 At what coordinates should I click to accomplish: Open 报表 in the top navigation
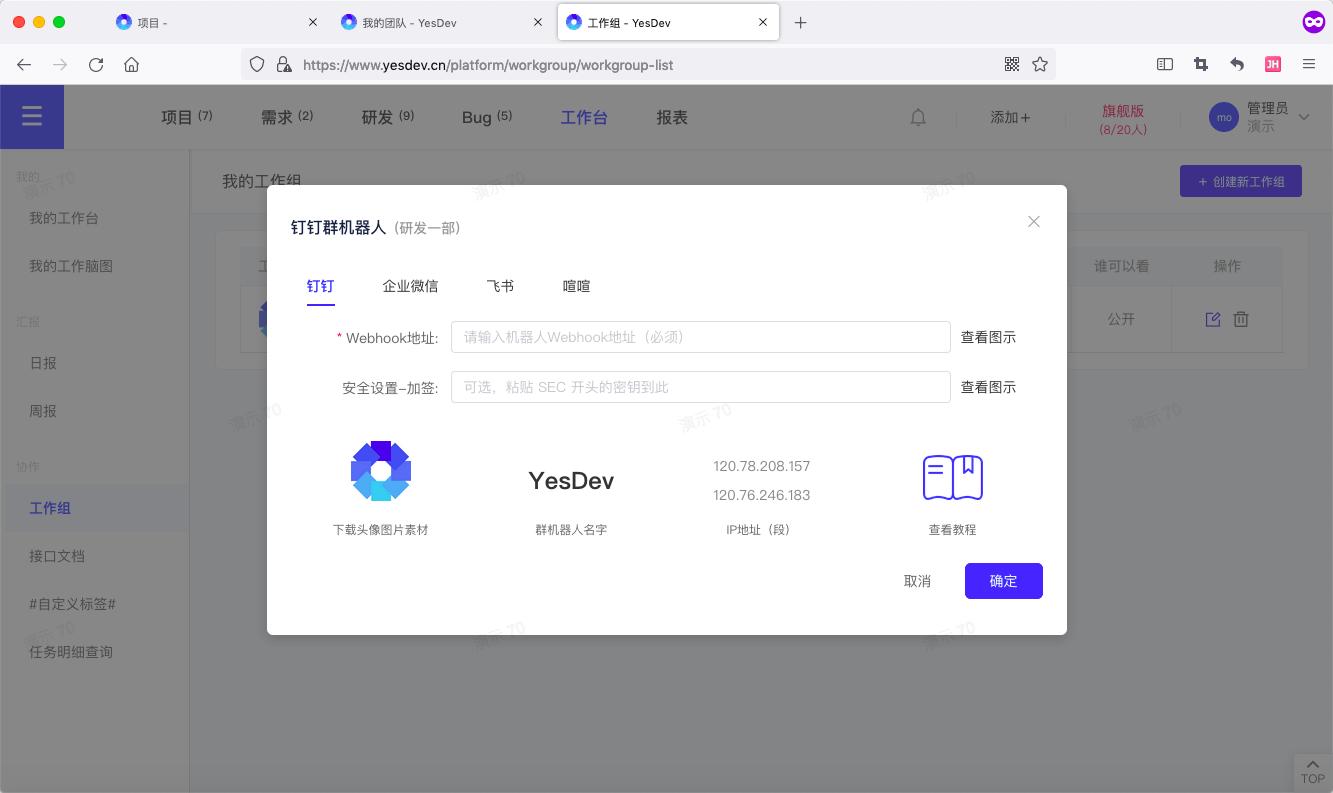(672, 117)
